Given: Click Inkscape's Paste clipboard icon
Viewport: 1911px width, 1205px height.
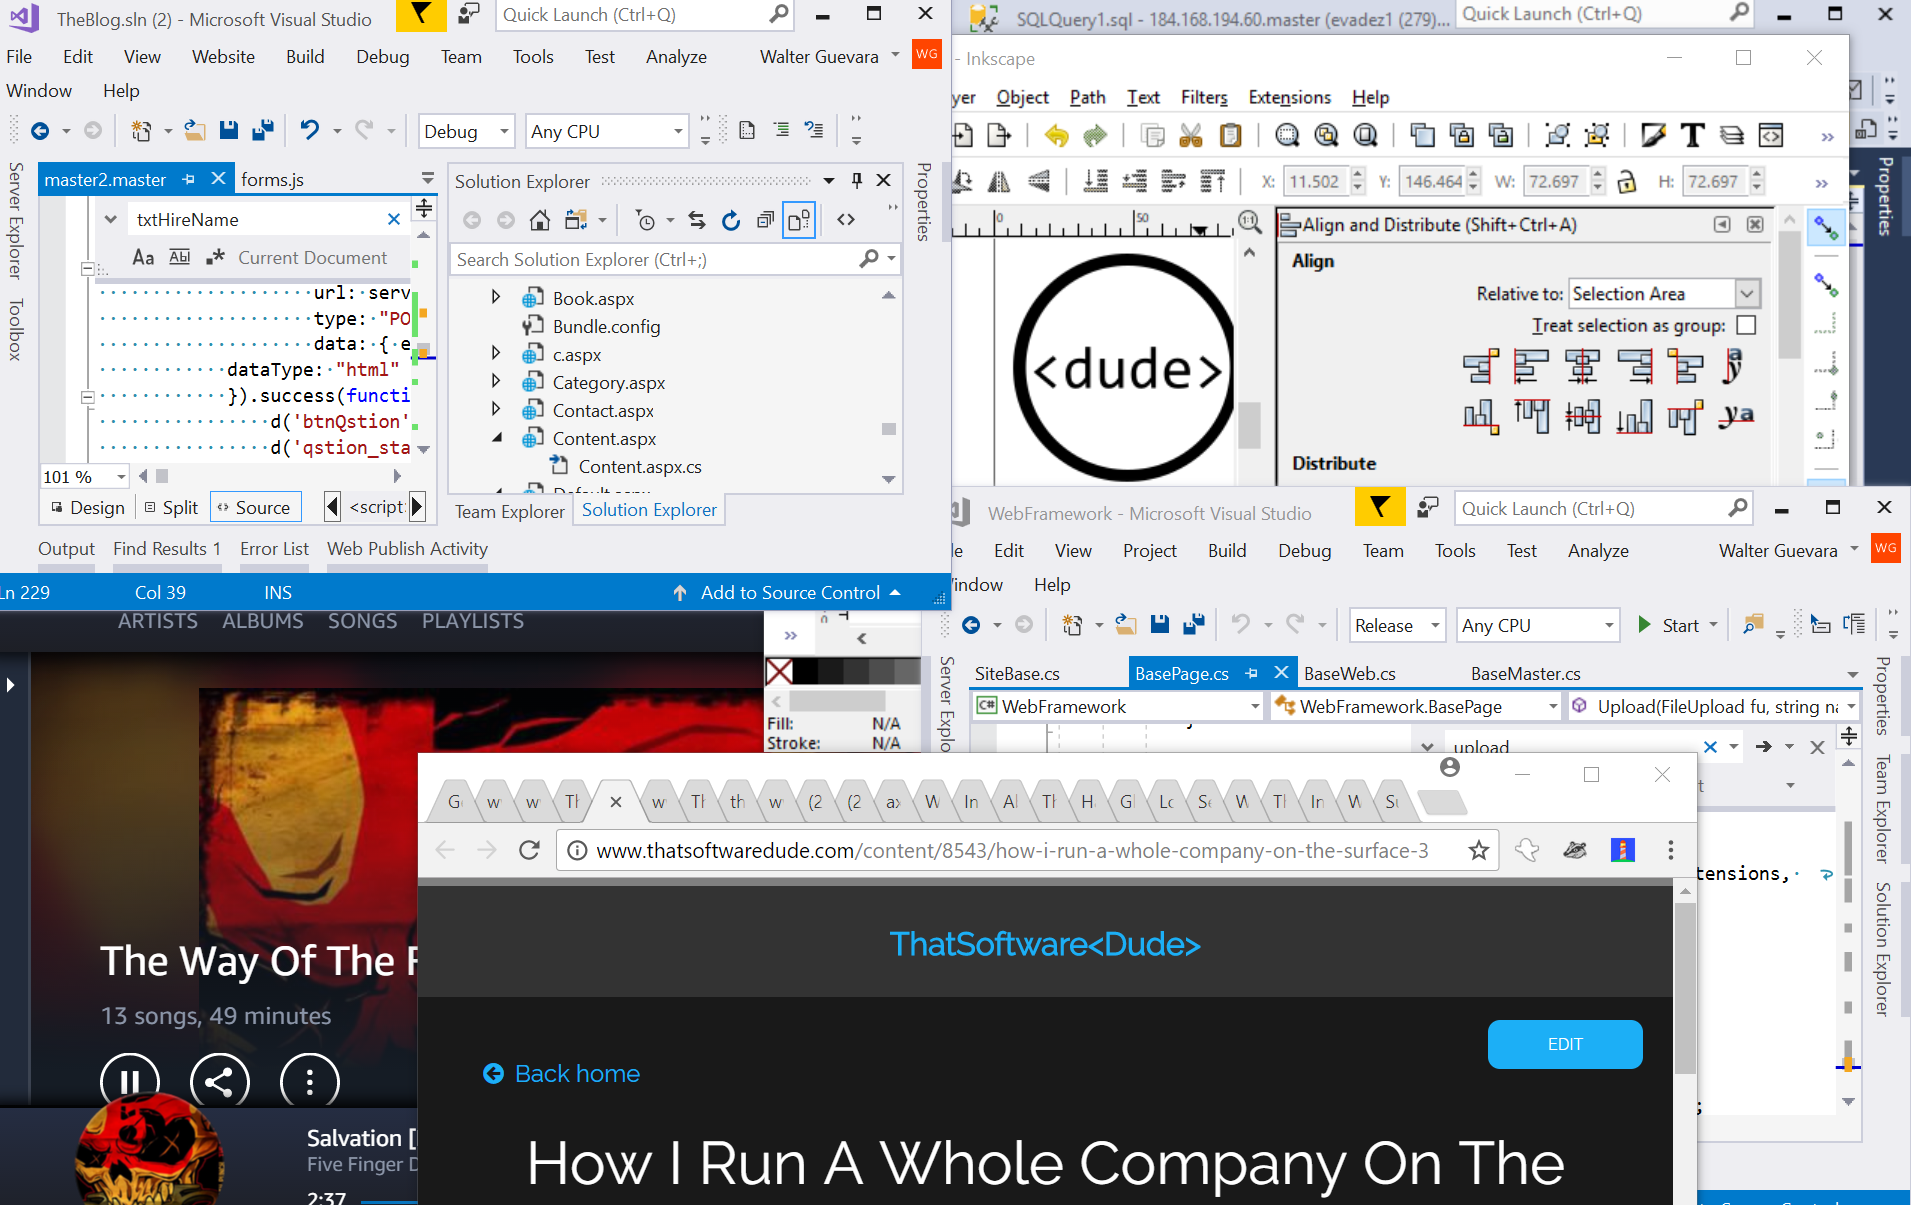Looking at the screenshot, I should (x=1231, y=135).
